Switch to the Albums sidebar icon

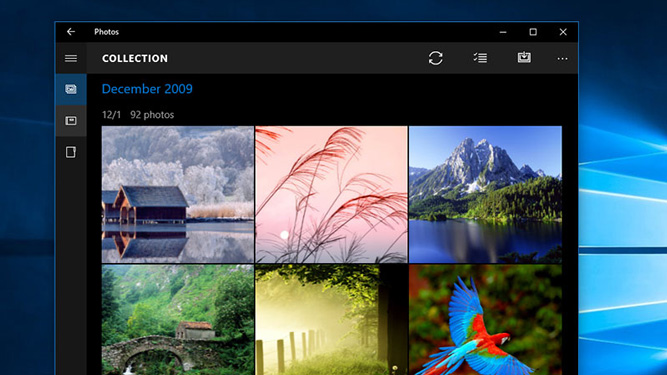[x=71, y=121]
